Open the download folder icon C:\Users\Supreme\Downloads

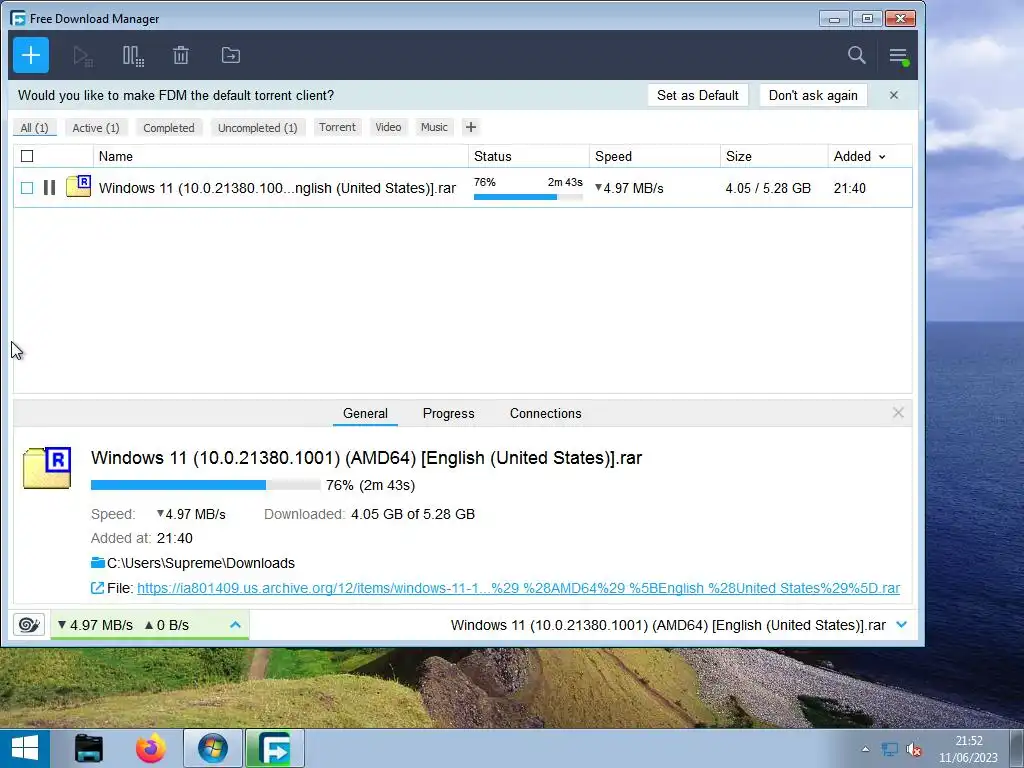[x=97, y=562]
